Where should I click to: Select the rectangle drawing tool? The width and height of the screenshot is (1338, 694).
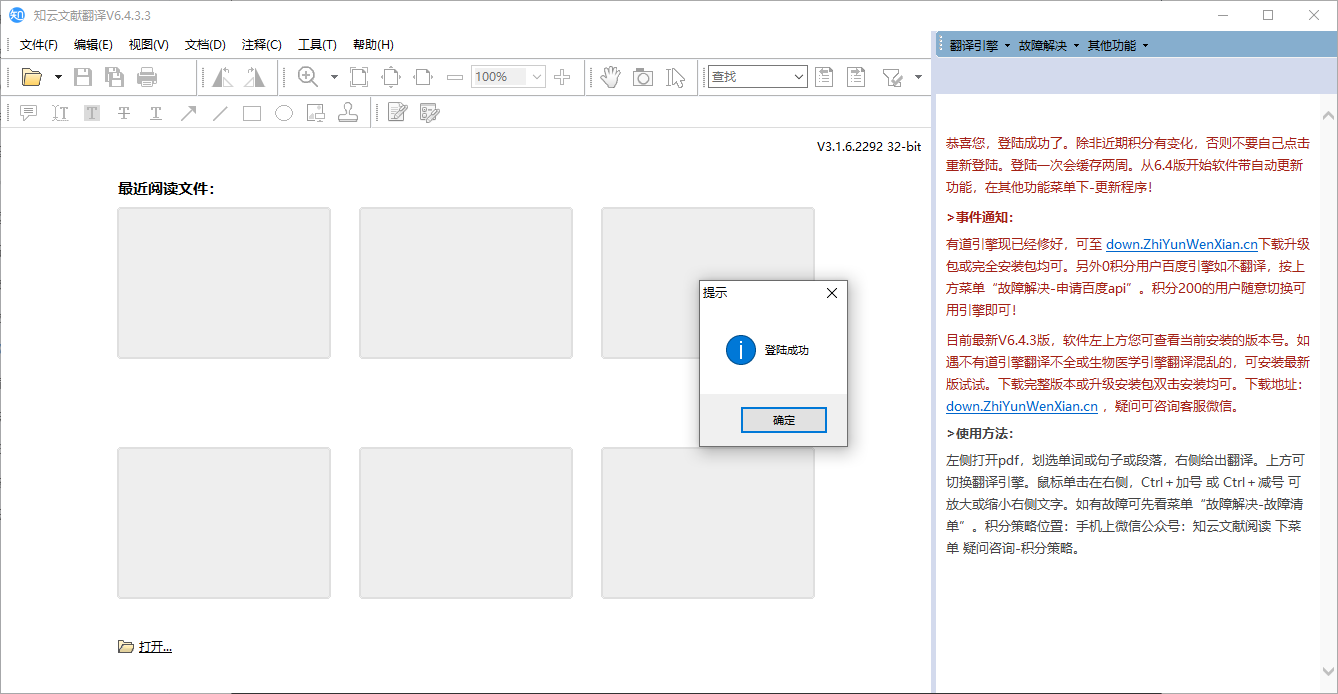[252, 113]
